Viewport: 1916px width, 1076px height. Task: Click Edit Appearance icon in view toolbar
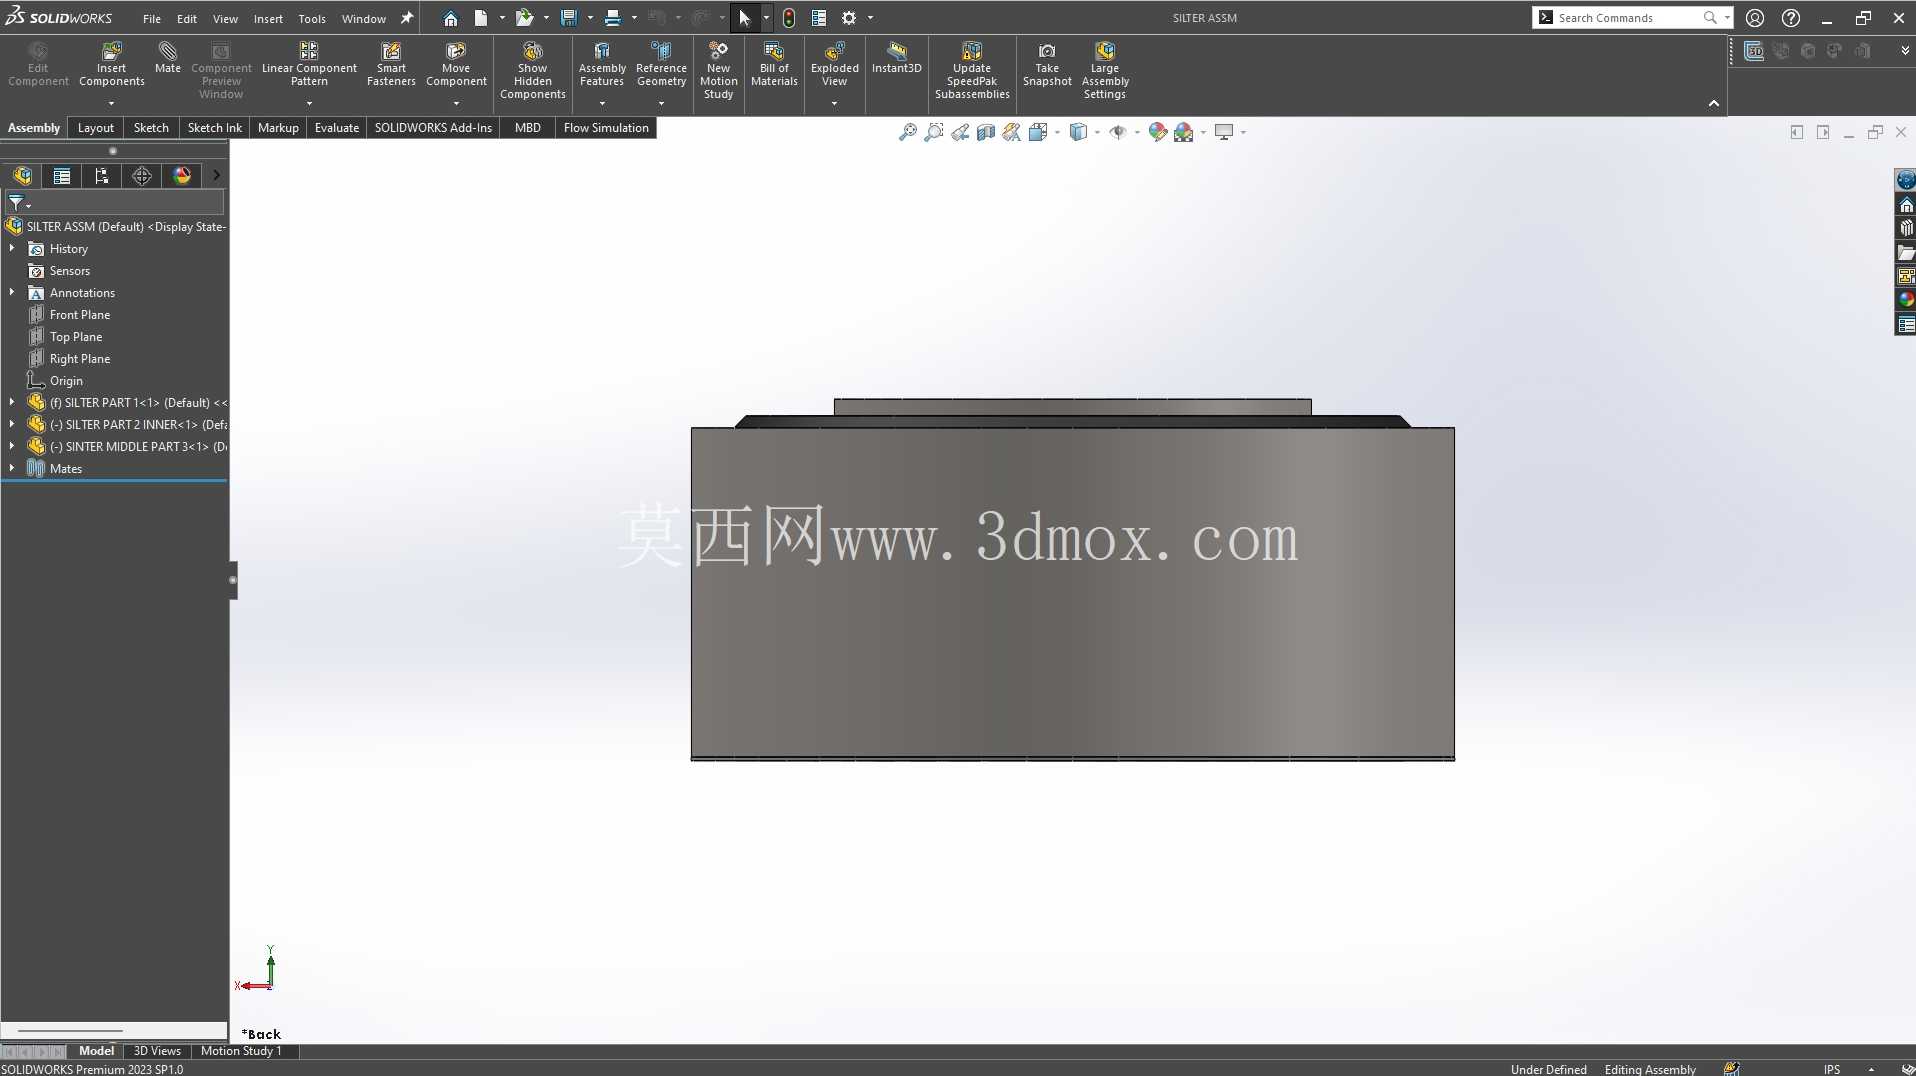[x=1157, y=132]
